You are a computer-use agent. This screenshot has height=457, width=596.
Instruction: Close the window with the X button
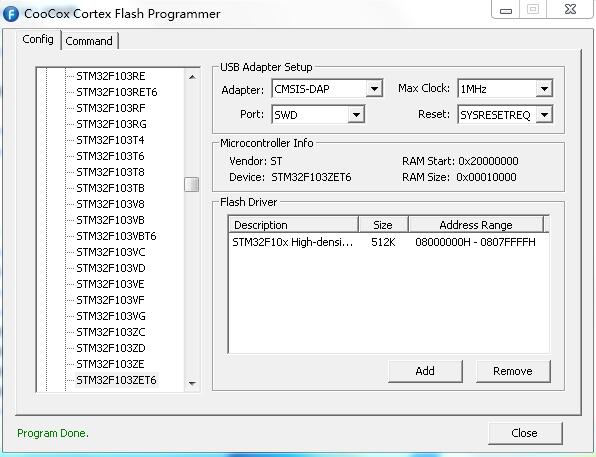coord(570,9)
